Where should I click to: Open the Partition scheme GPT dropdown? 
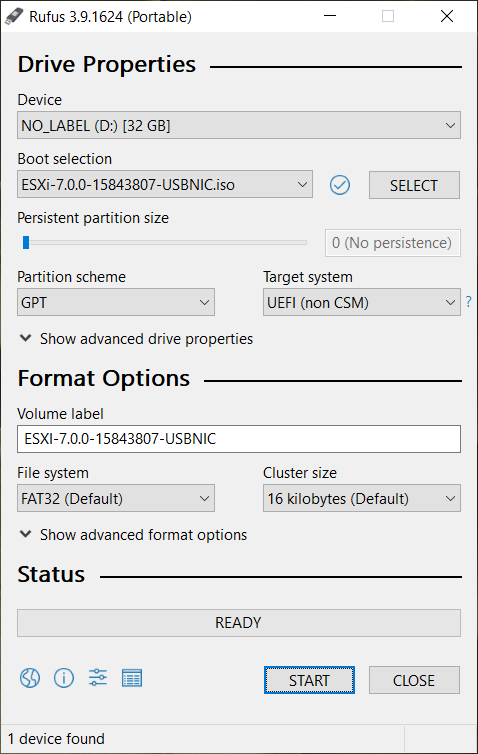click(x=116, y=302)
